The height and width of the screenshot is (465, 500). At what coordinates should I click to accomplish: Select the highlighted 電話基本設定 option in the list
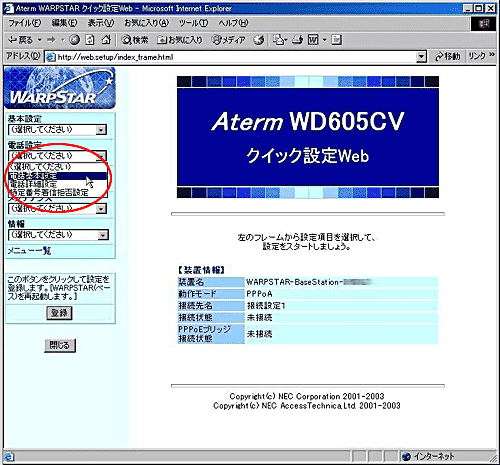pos(57,175)
